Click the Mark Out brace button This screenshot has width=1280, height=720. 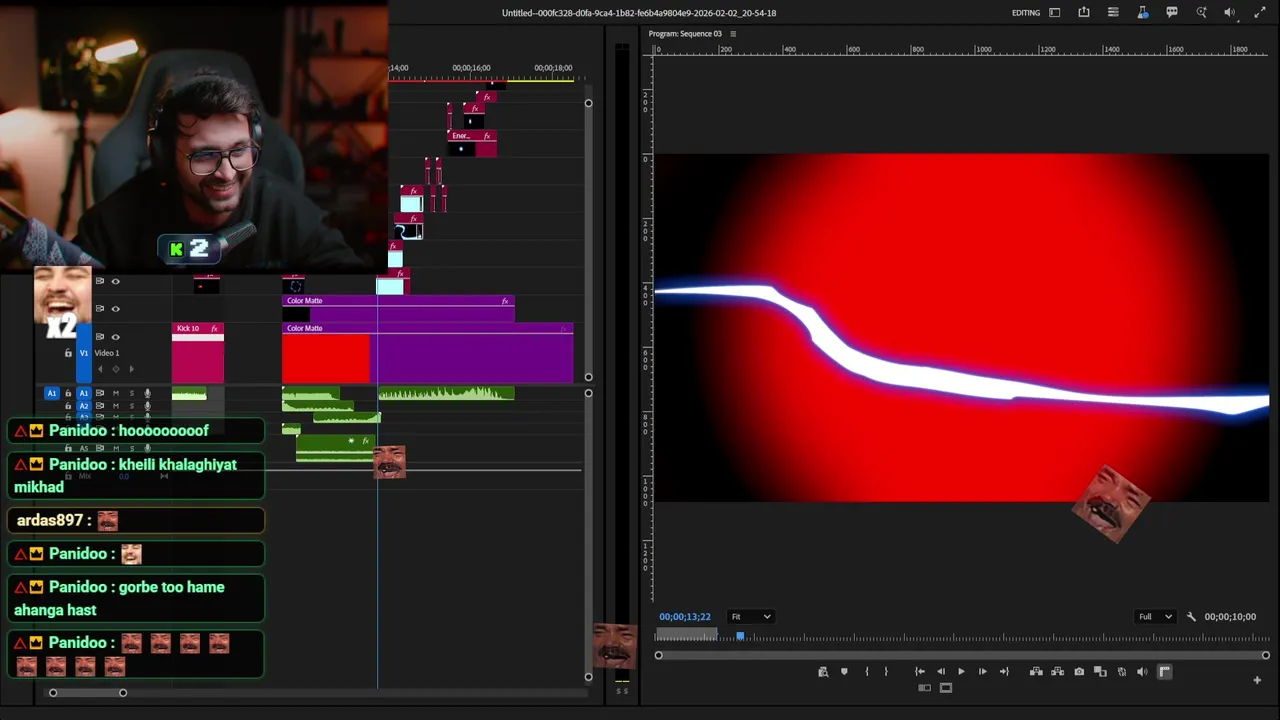pos(886,672)
